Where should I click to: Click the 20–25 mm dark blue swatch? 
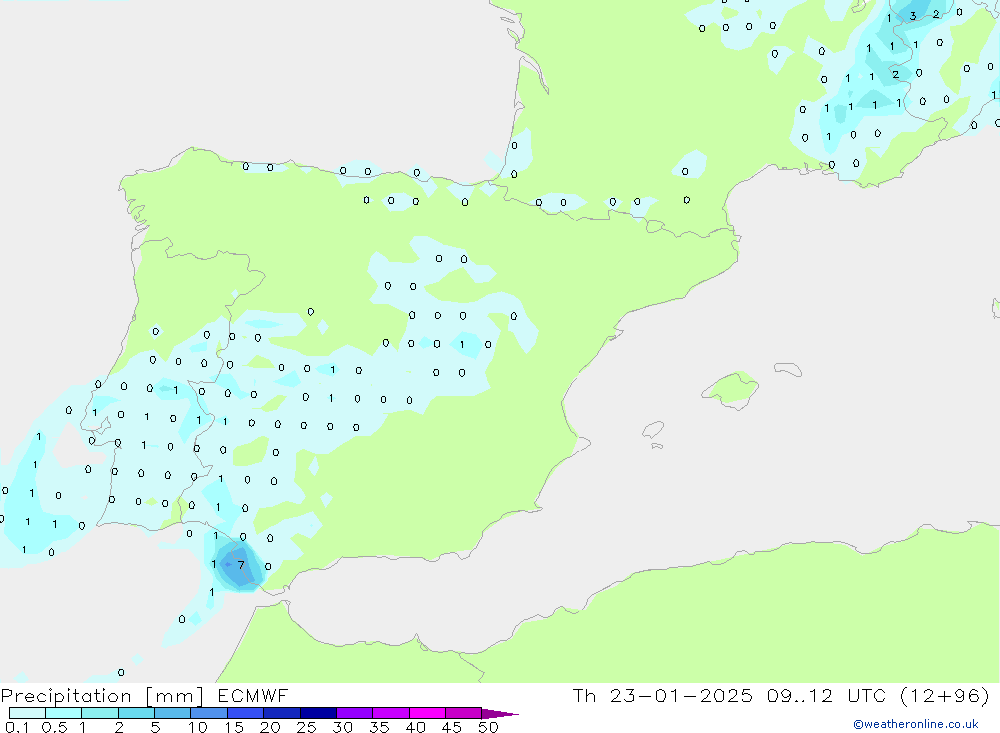(282, 713)
